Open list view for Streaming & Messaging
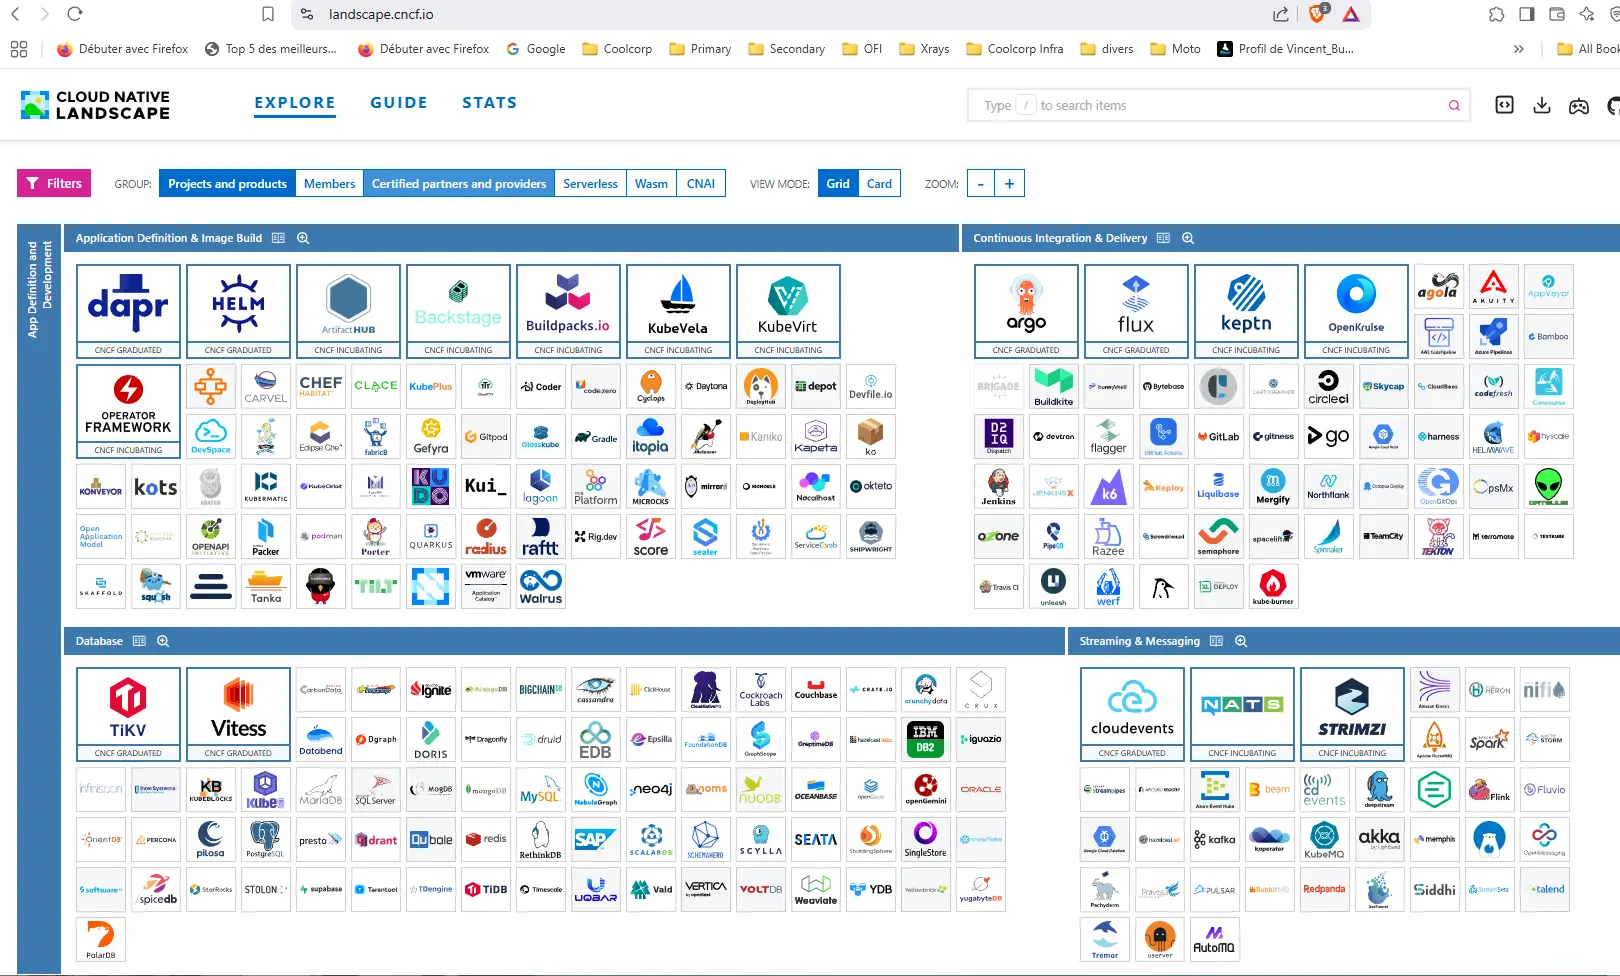The width and height of the screenshot is (1620, 976). 1216,641
